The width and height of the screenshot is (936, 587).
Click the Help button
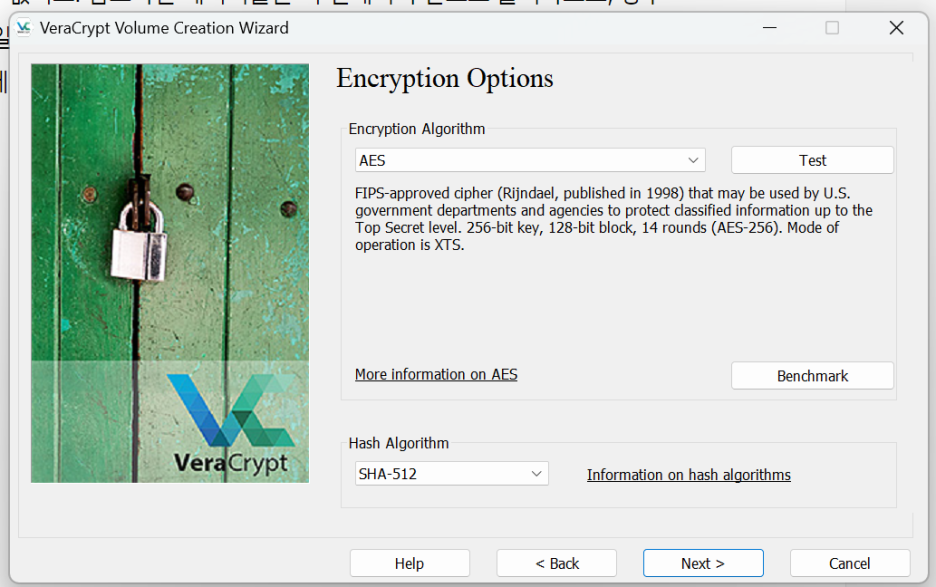[x=410, y=563]
